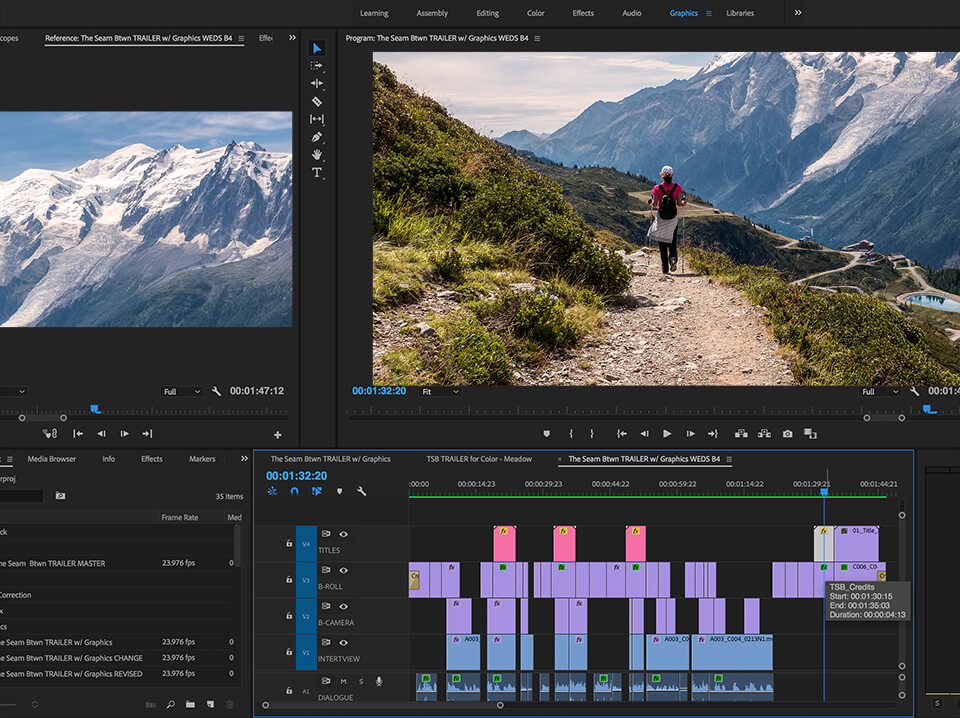This screenshot has width=960, height=718.
Task: Click the Export Frame camera icon
Action: (x=788, y=433)
